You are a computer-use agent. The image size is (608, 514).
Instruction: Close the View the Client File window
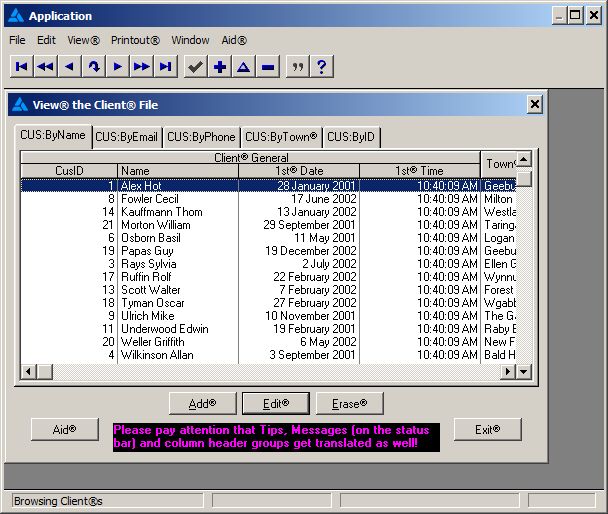point(534,104)
